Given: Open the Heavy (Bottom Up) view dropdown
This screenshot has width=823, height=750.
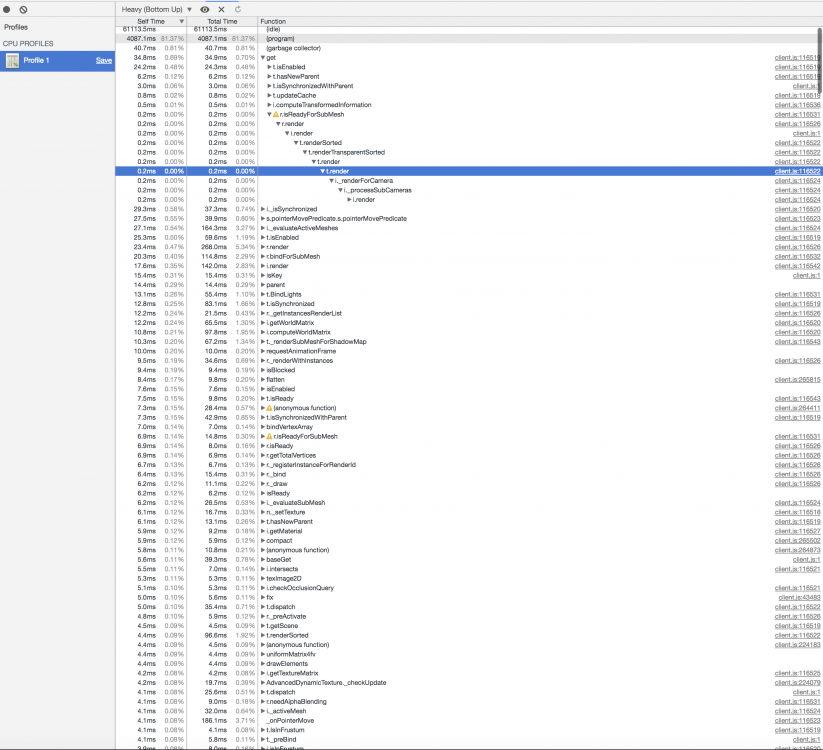Looking at the screenshot, I should tap(156, 8).
